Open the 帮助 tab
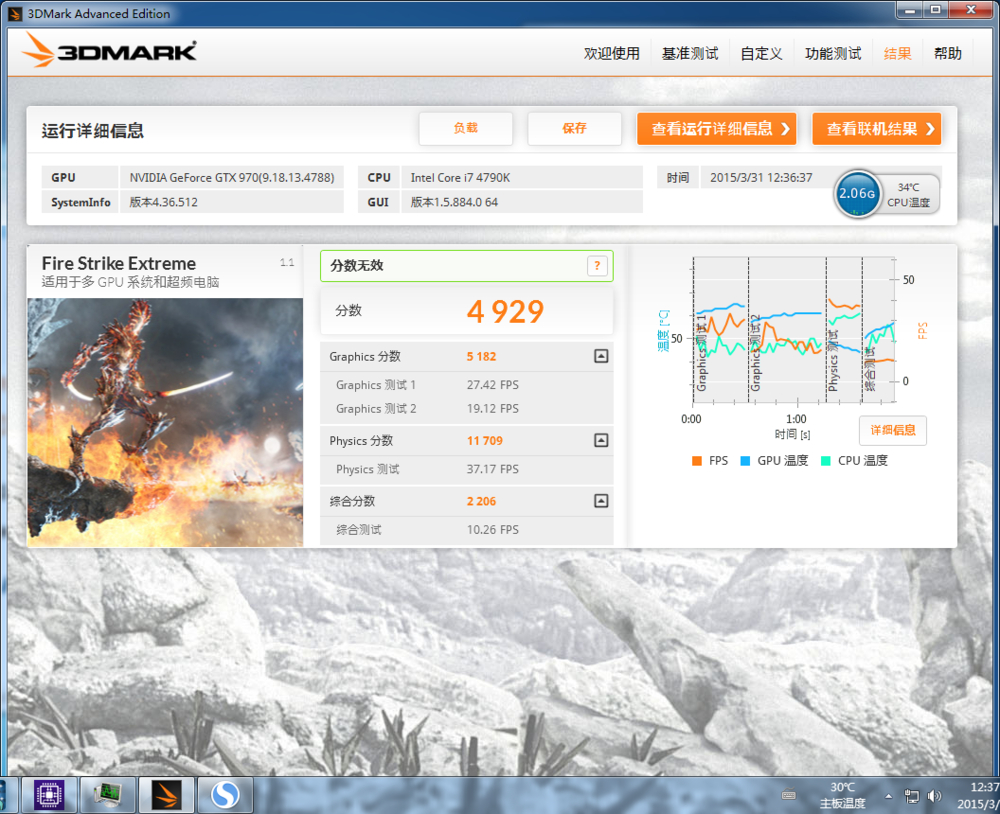The width and height of the screenshot is (1000, 814). (x=947, y=54)
